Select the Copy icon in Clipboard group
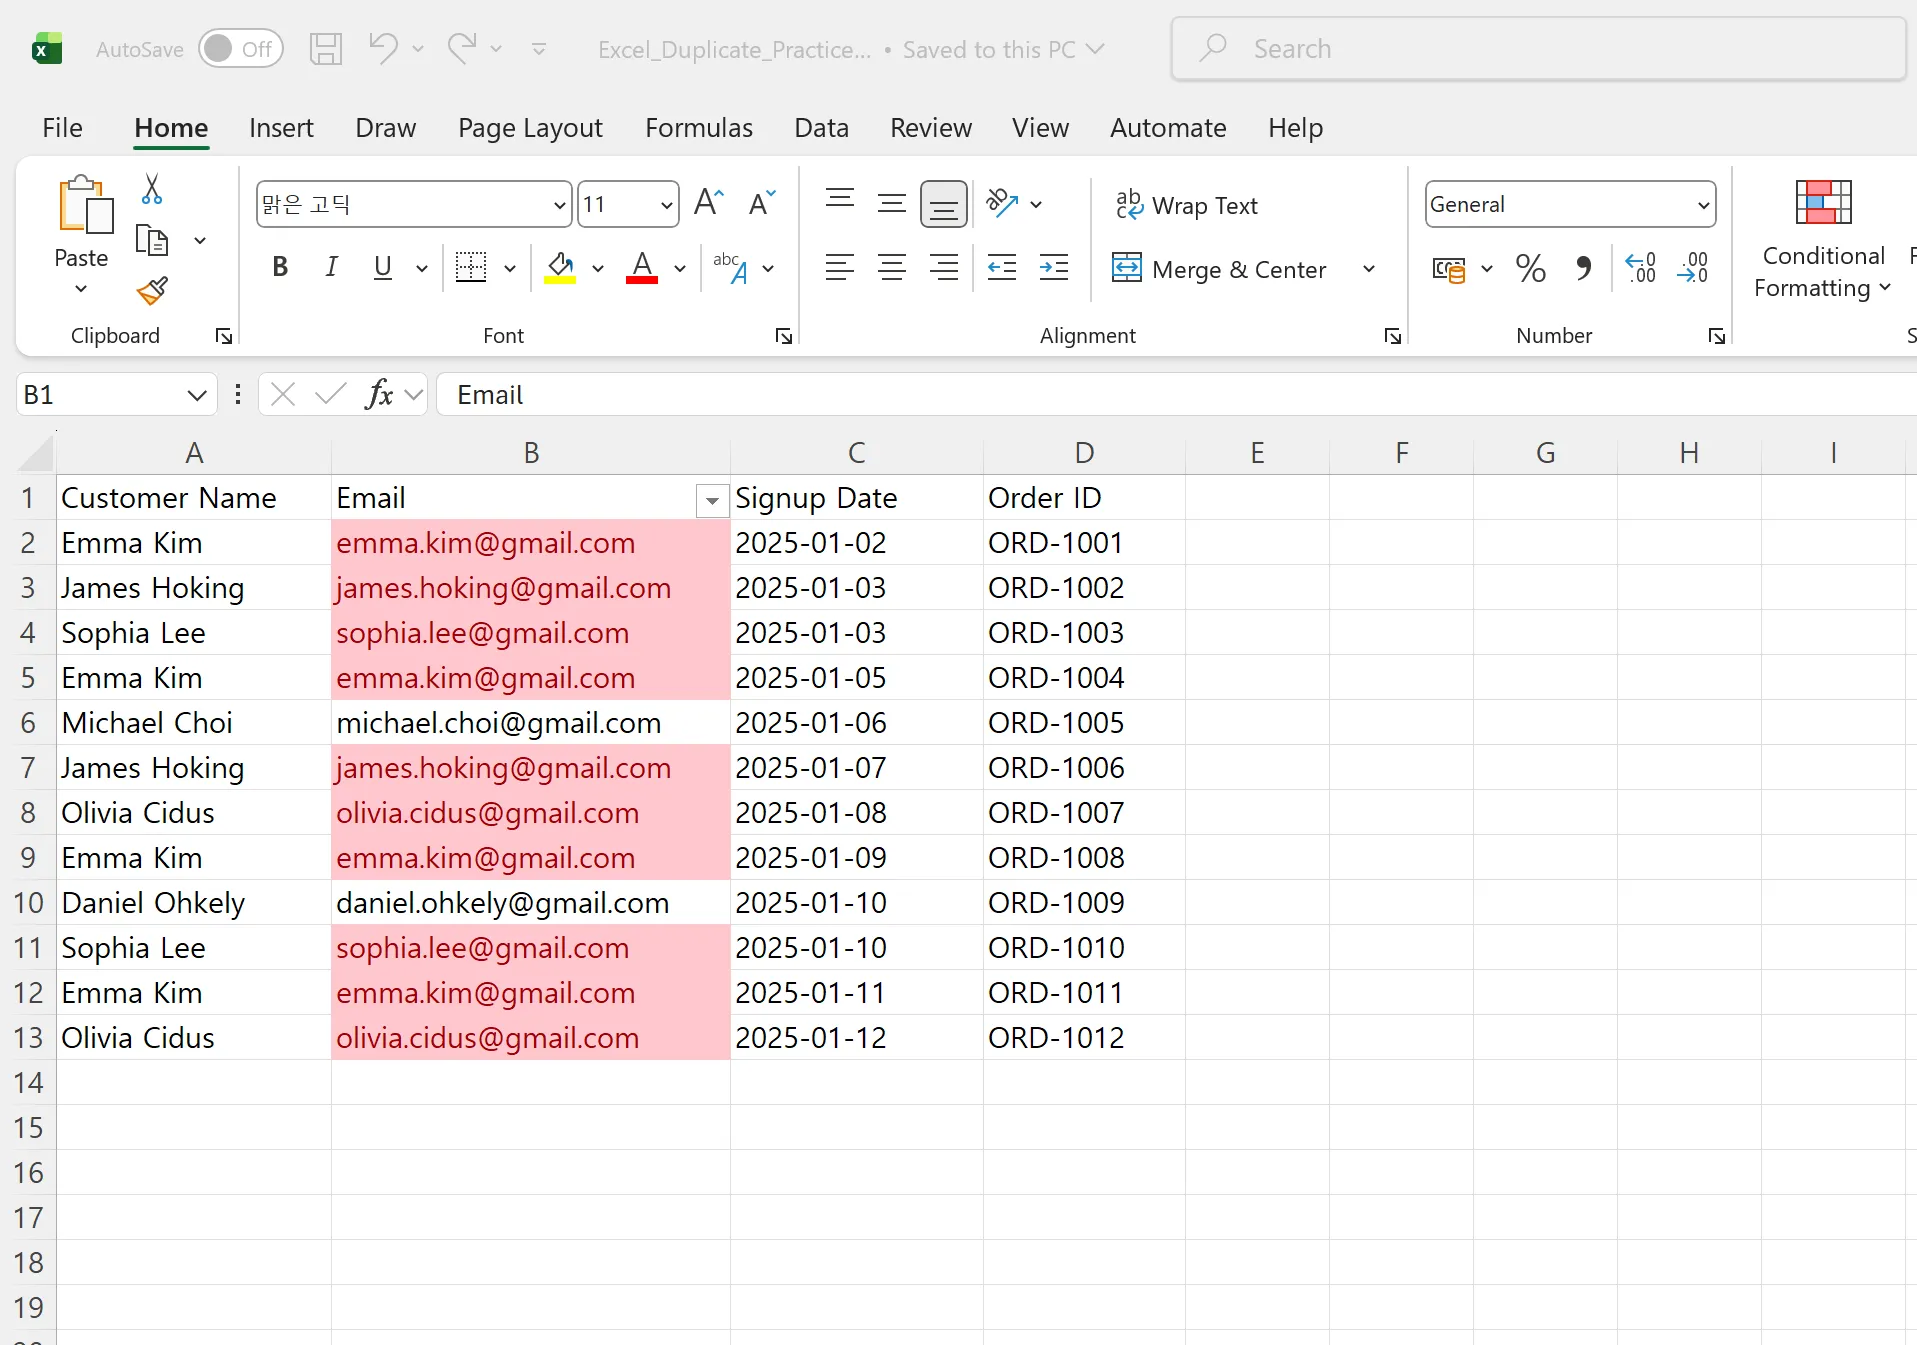Screen dimensions: 1917x1345 click(152, 240)
